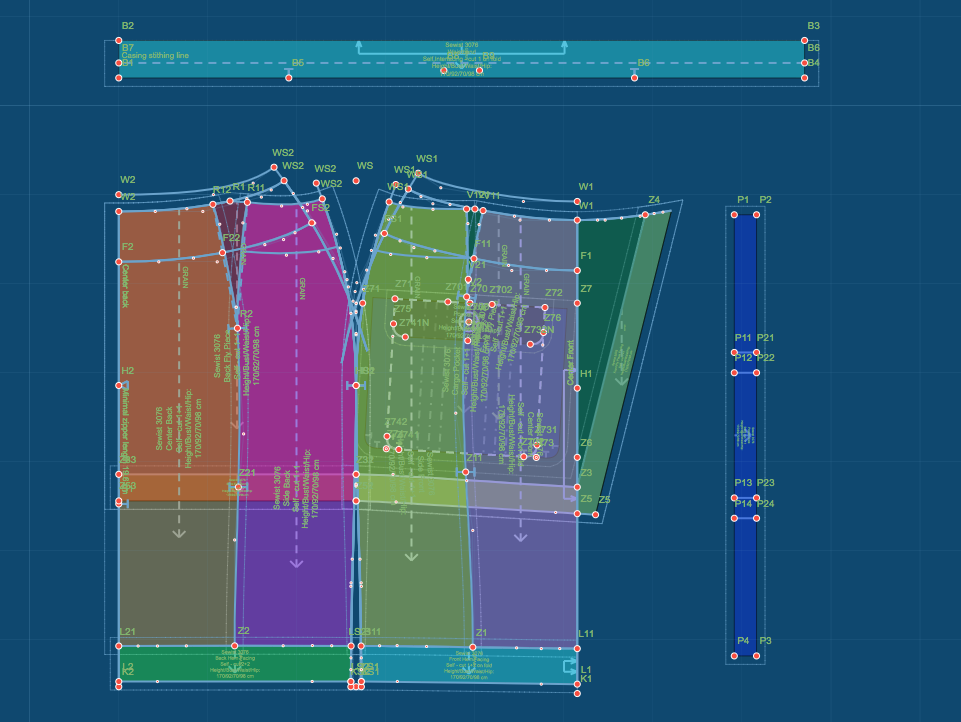
Task: Select node point F1 on center front
Action: click(577, 270)
